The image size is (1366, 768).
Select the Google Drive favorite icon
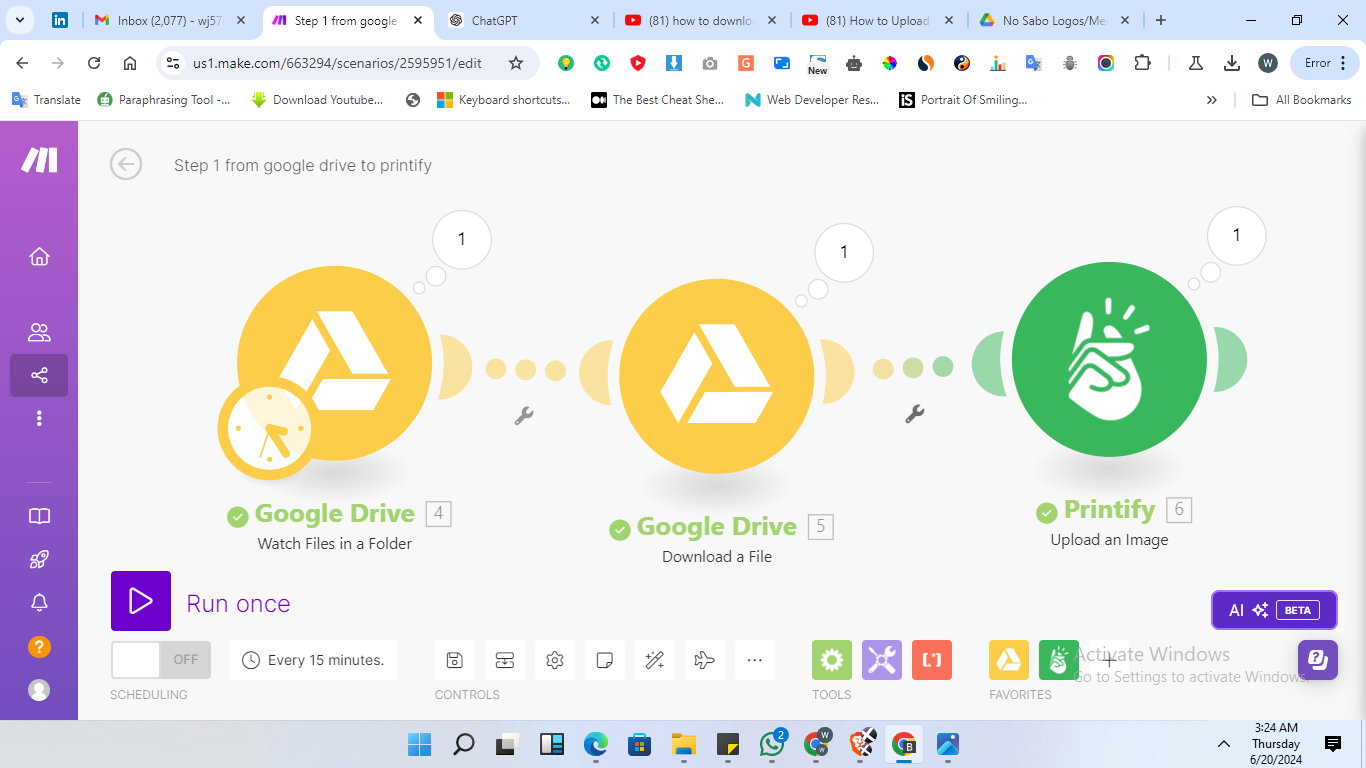(1009, 660)
